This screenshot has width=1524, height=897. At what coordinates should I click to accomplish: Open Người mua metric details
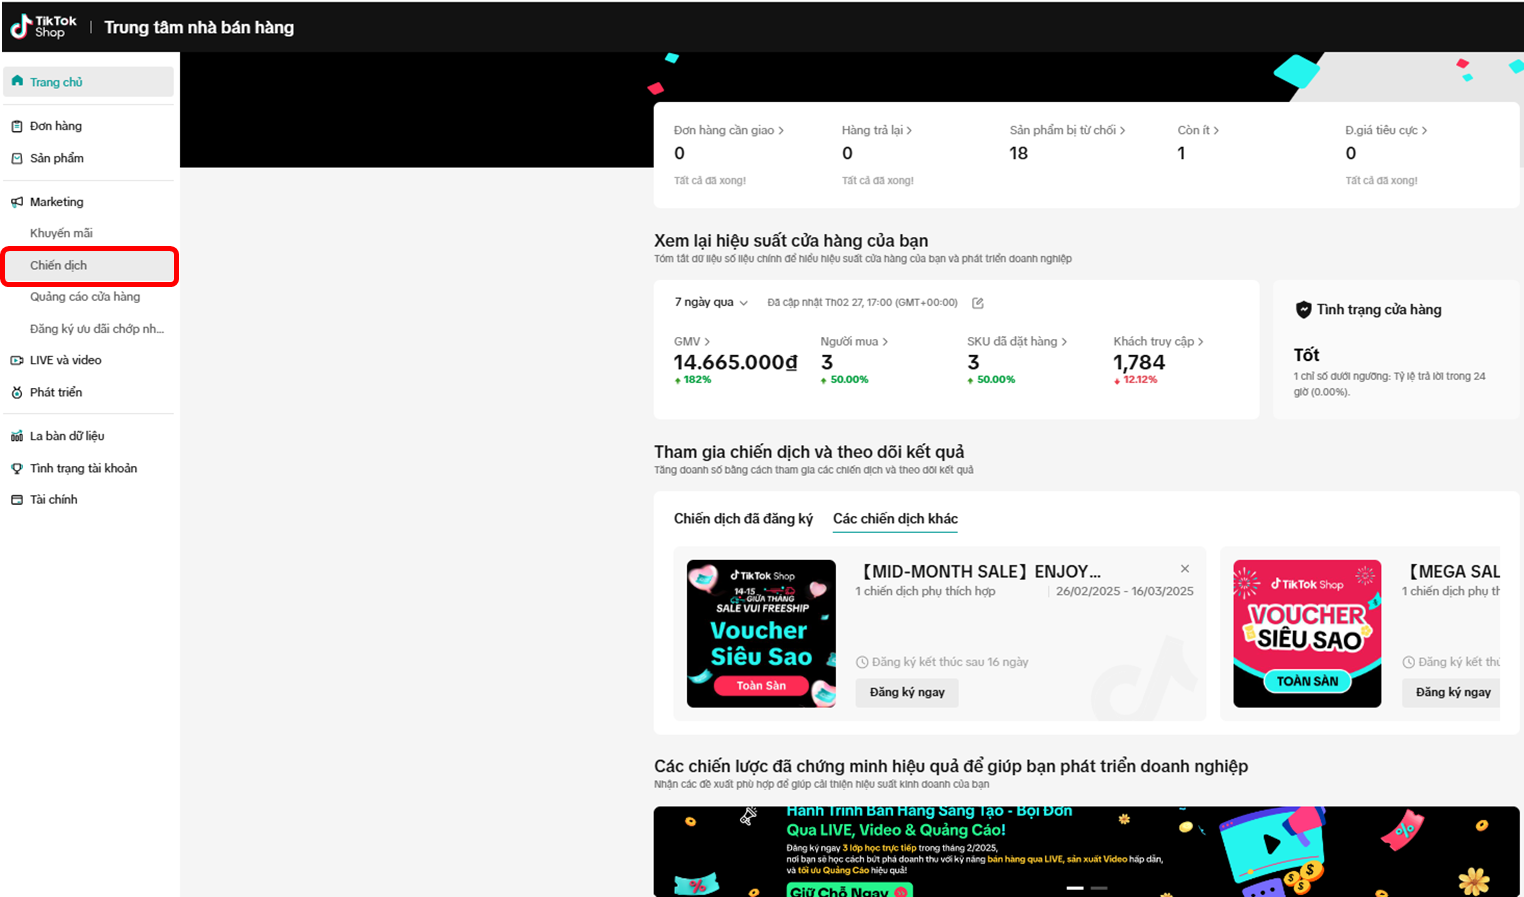(854, 342)
